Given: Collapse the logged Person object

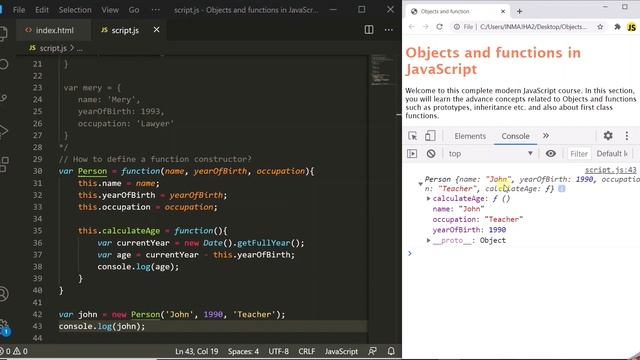Looking at the screenshot, I should 420,184.
